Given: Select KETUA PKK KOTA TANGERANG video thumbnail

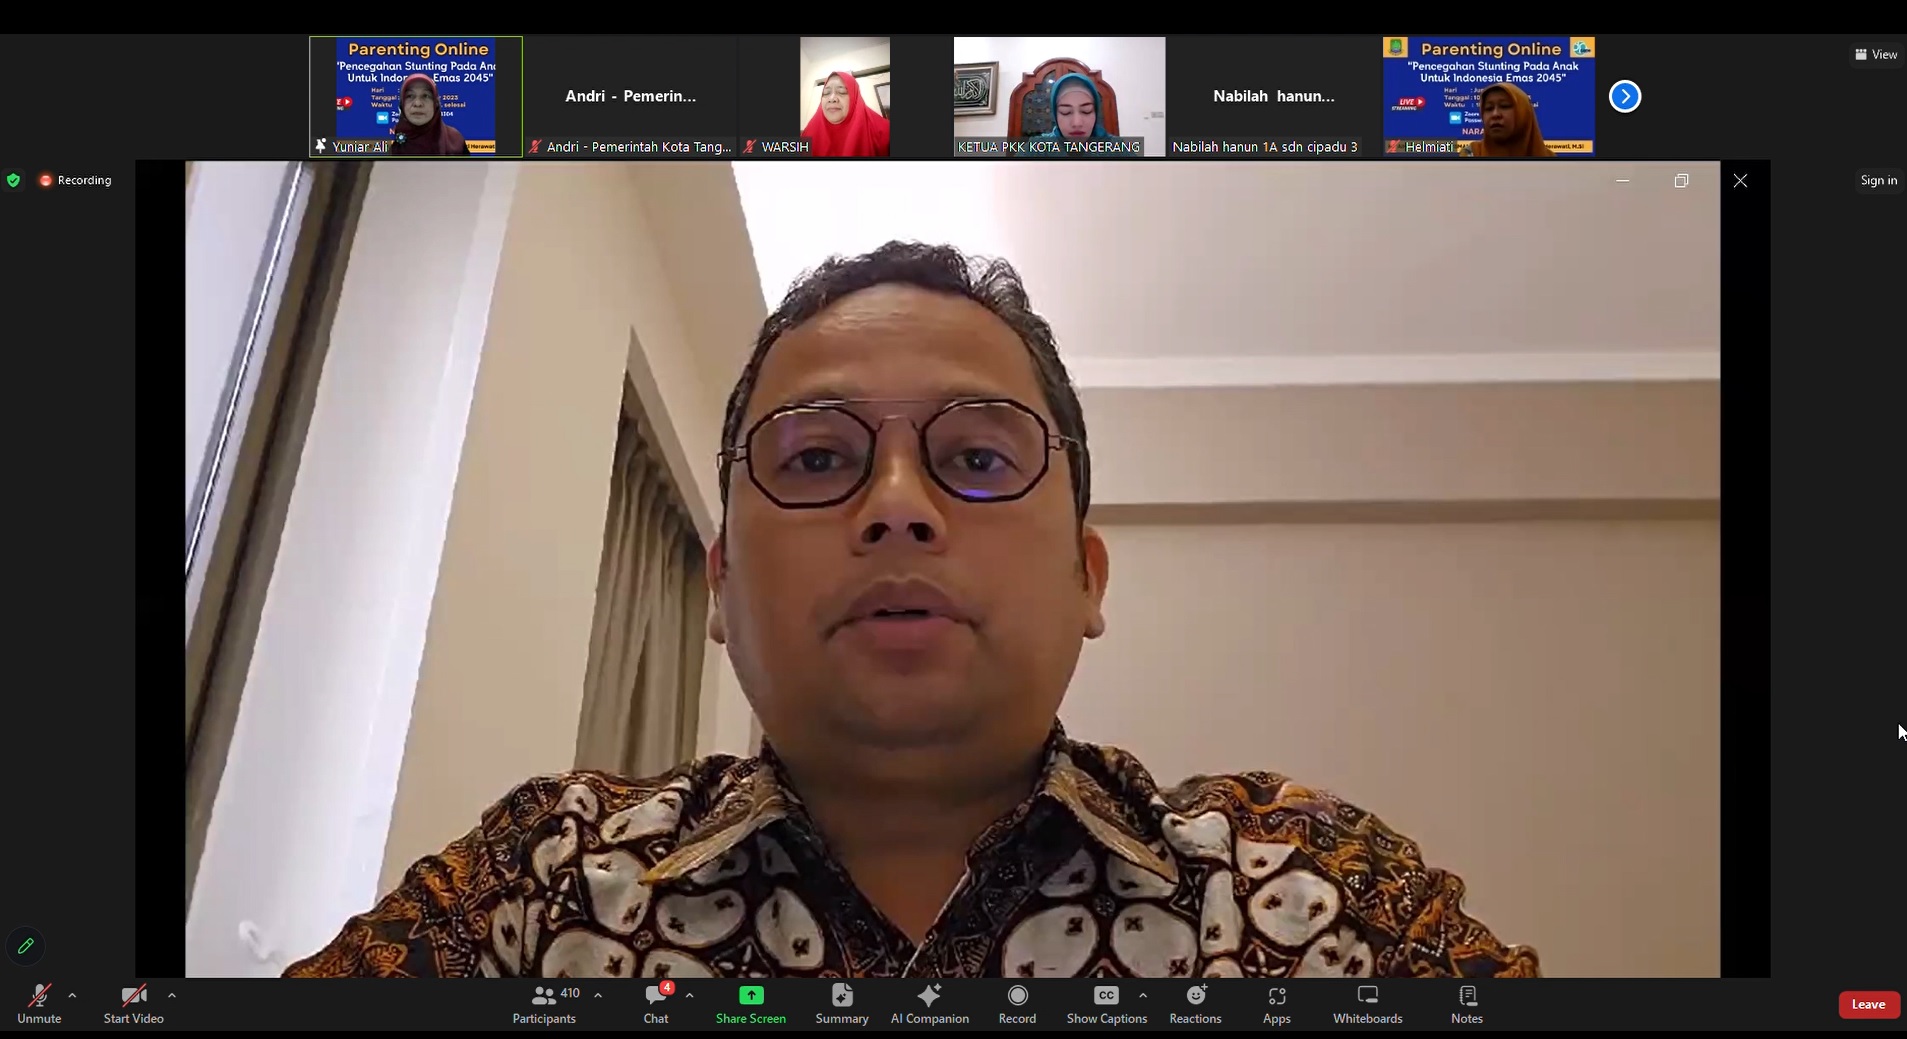Looking at the screenshot, I should (x=1059, y=96).
